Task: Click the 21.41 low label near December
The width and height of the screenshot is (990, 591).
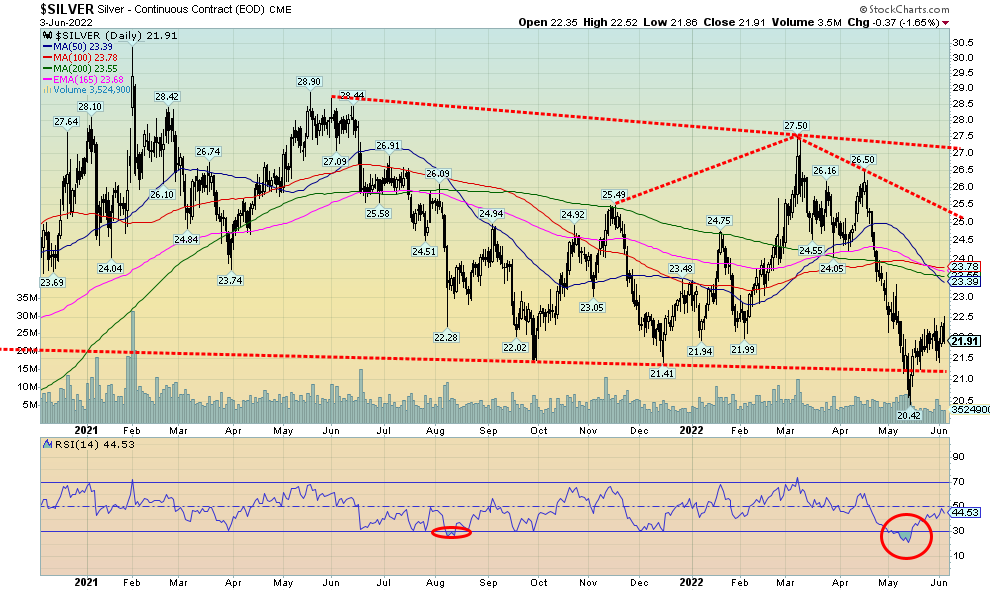Action: click(662, 372)
